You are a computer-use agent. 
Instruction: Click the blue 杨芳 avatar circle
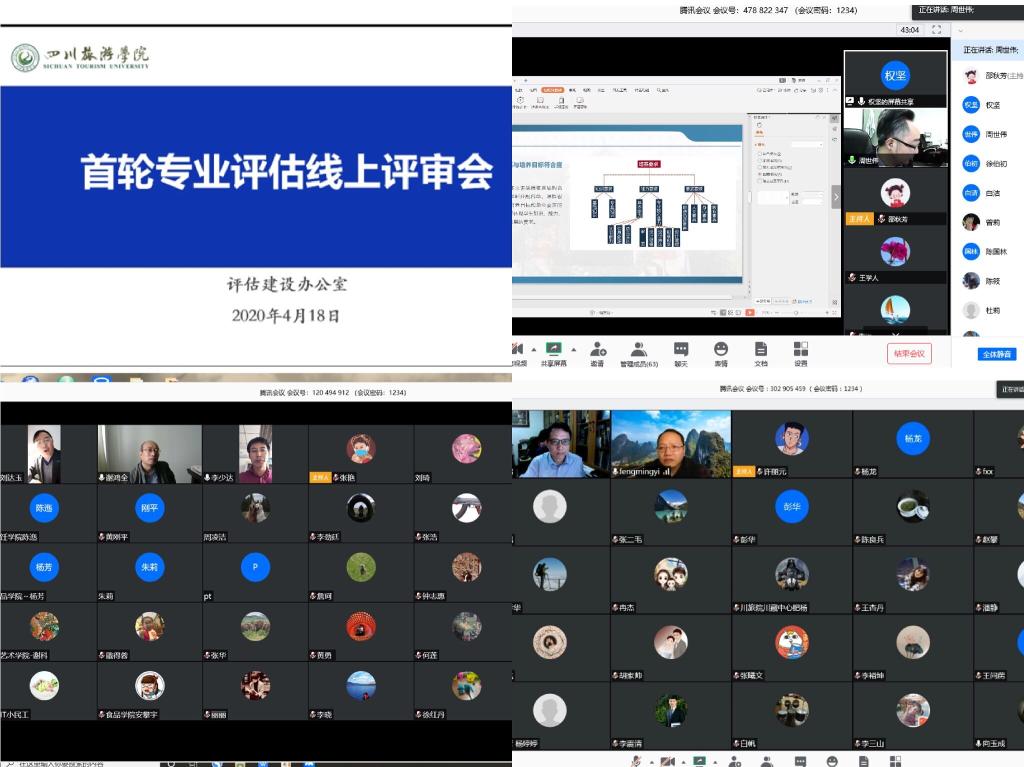pyautogui.click(x=44, y=567)
